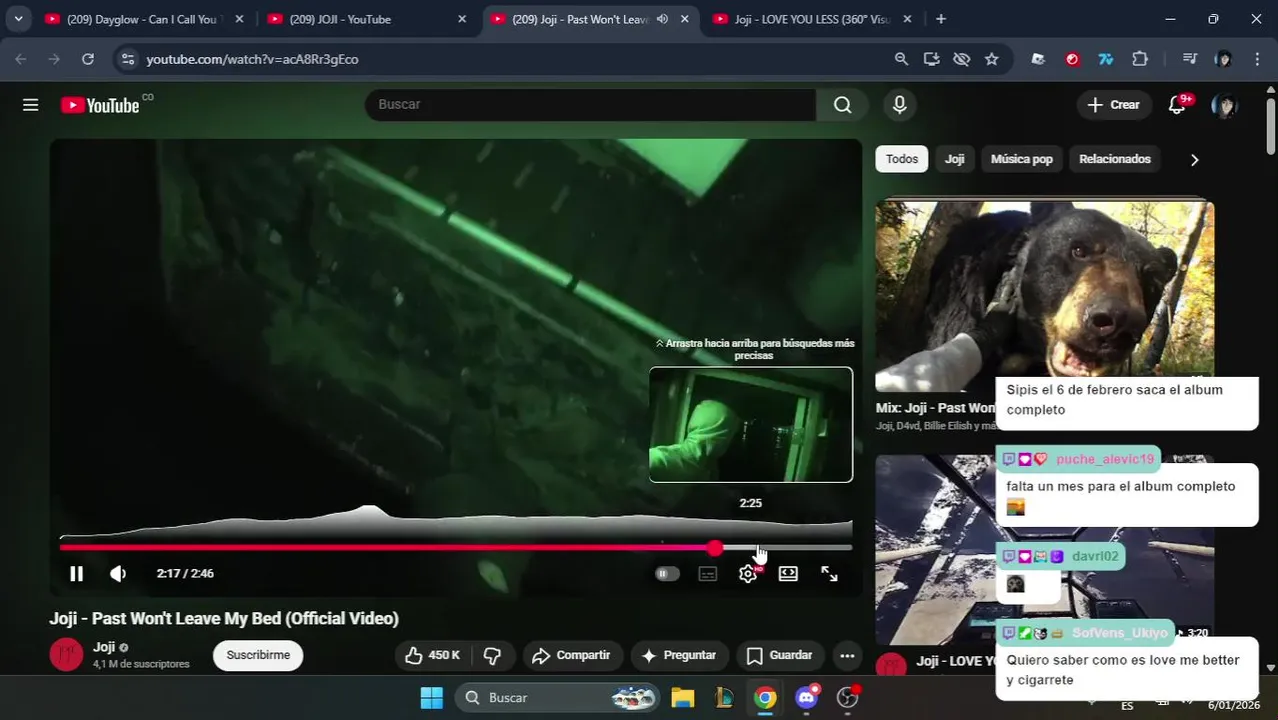Screen dimensions: 1278x720
Task: Select the Joji filter chip
Action: point(955,159)
